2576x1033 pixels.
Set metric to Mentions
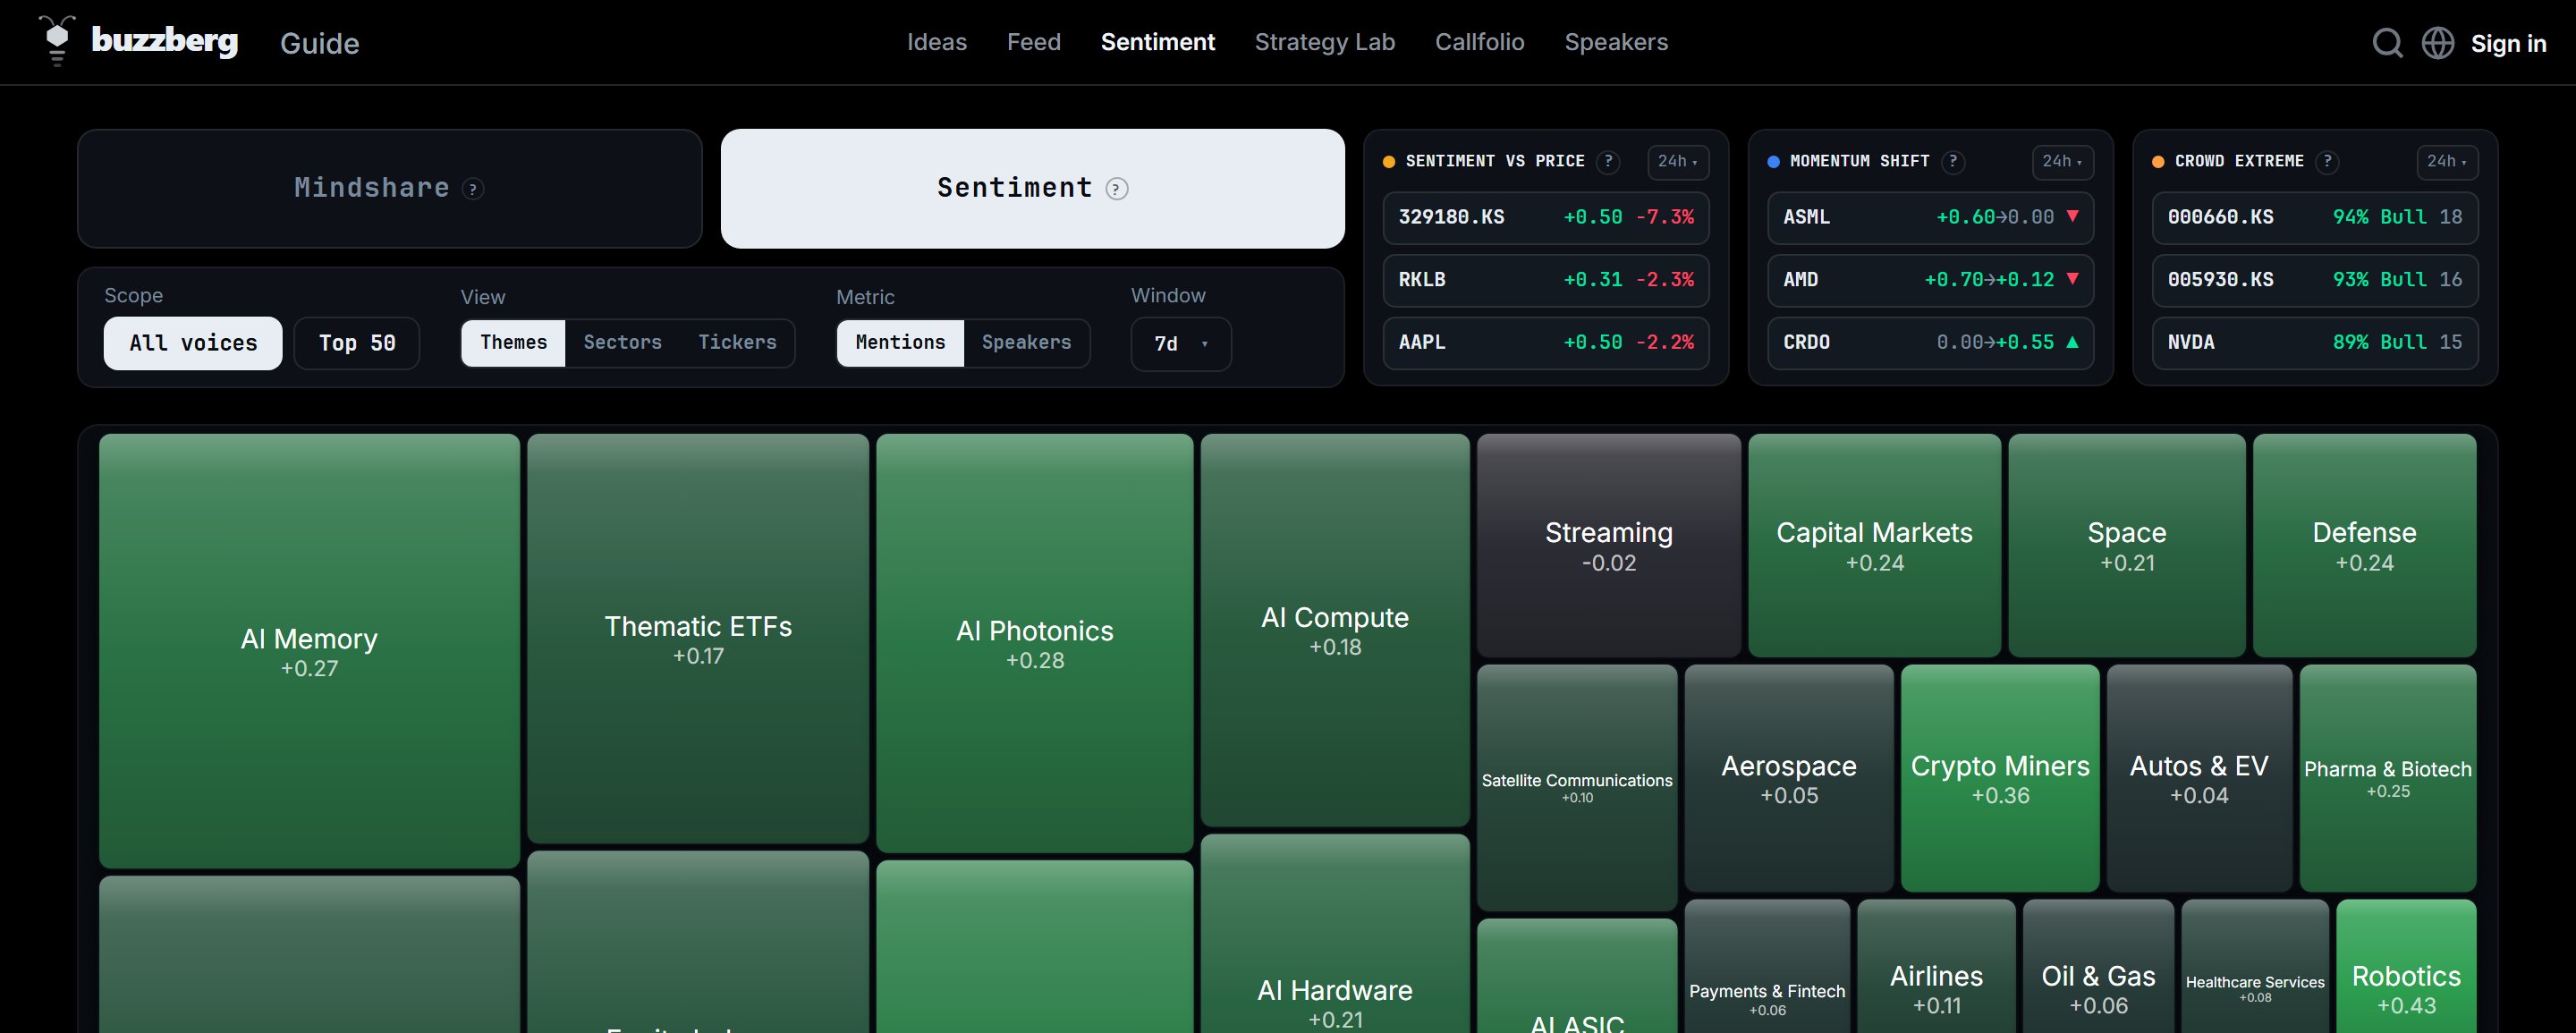(900, 342)
